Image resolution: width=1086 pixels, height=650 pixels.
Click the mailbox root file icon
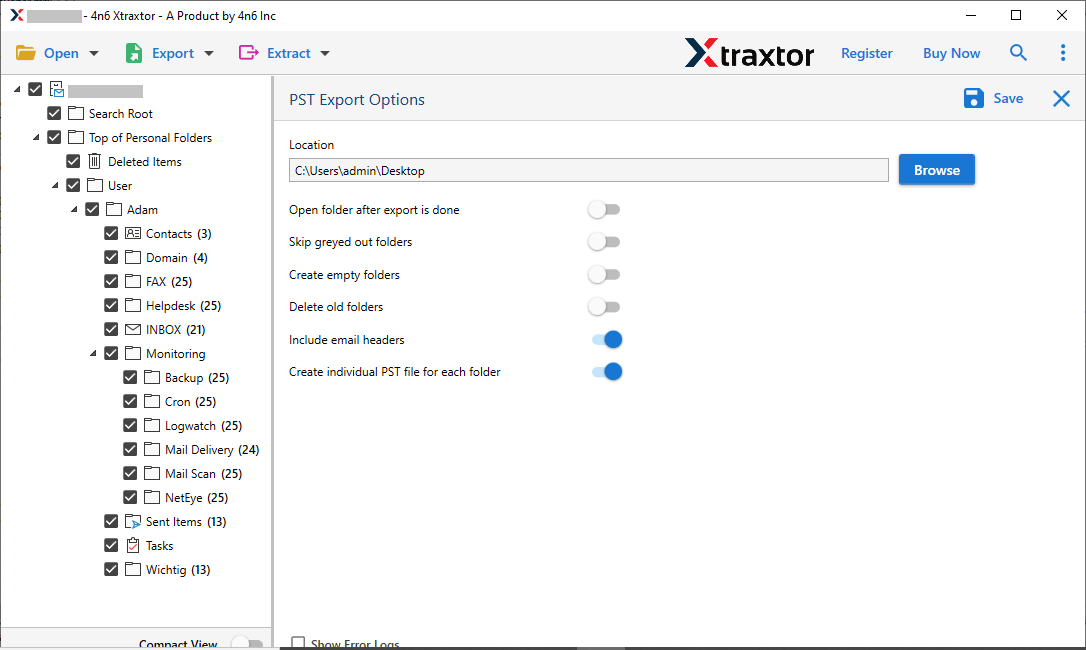[x=57, y=89]
